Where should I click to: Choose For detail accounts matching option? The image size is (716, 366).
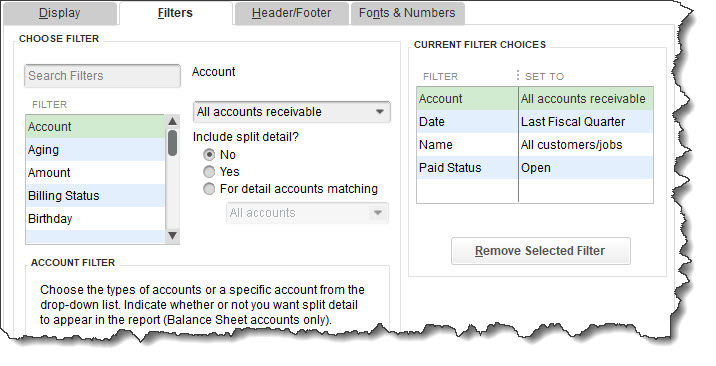(209, 188)
